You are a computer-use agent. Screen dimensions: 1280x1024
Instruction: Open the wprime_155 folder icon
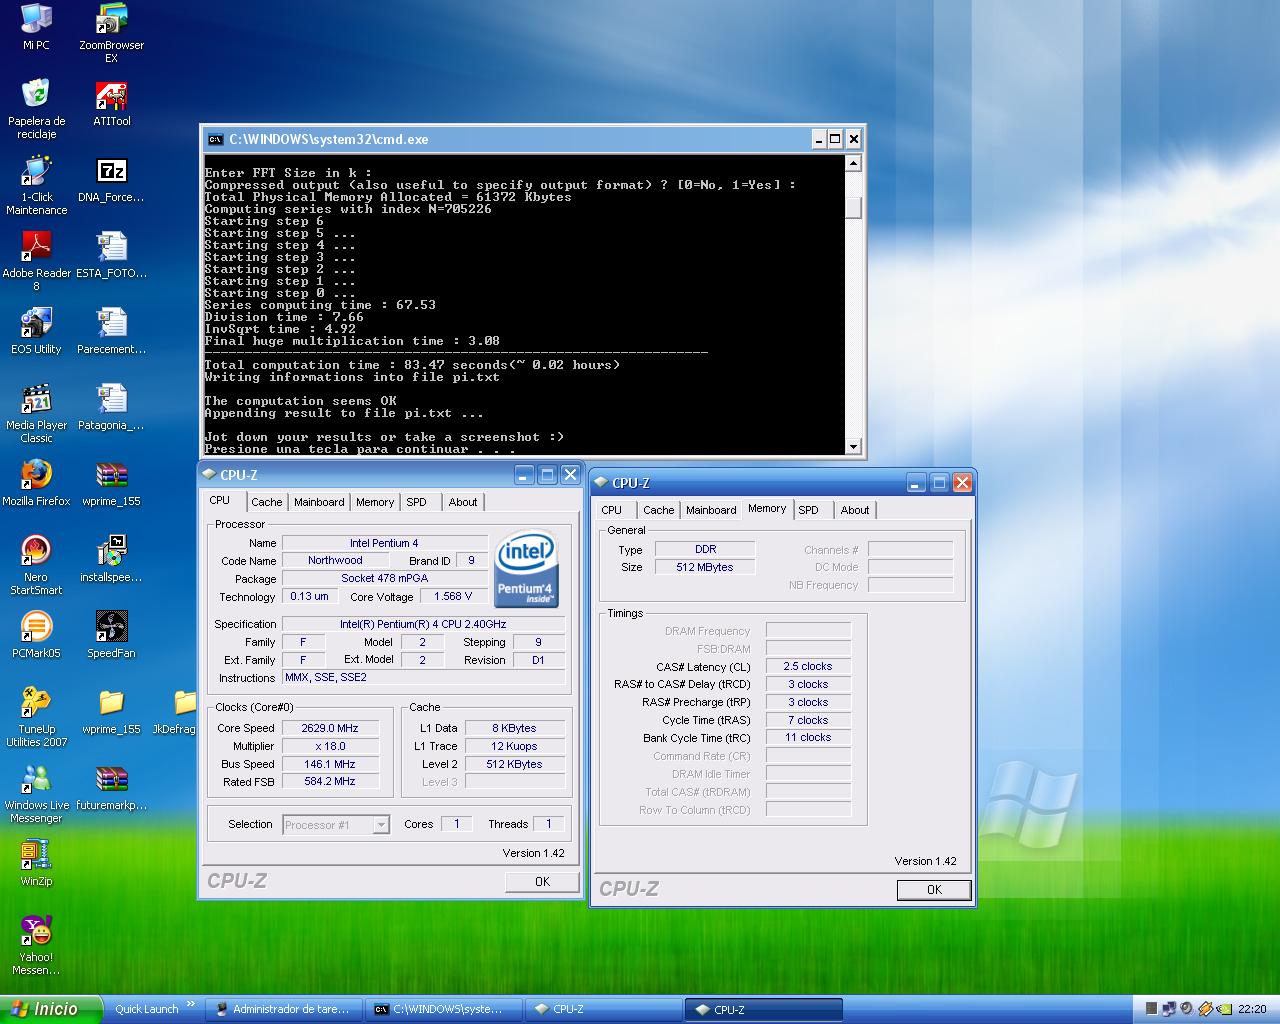pos(111,711)
